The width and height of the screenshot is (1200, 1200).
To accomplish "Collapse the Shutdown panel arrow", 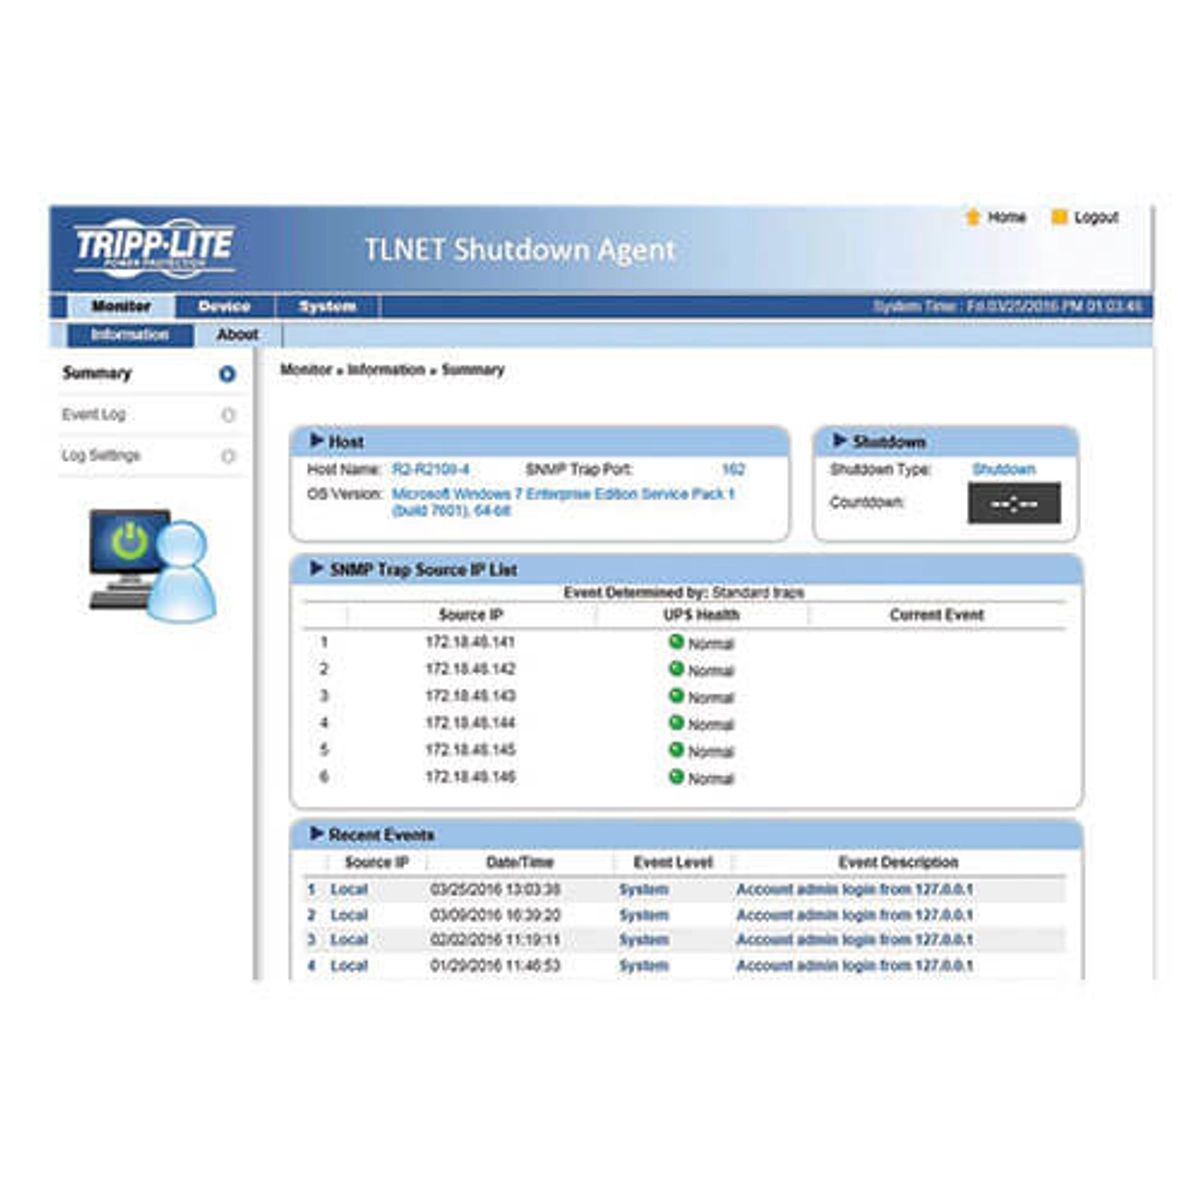I will point(840,440).
